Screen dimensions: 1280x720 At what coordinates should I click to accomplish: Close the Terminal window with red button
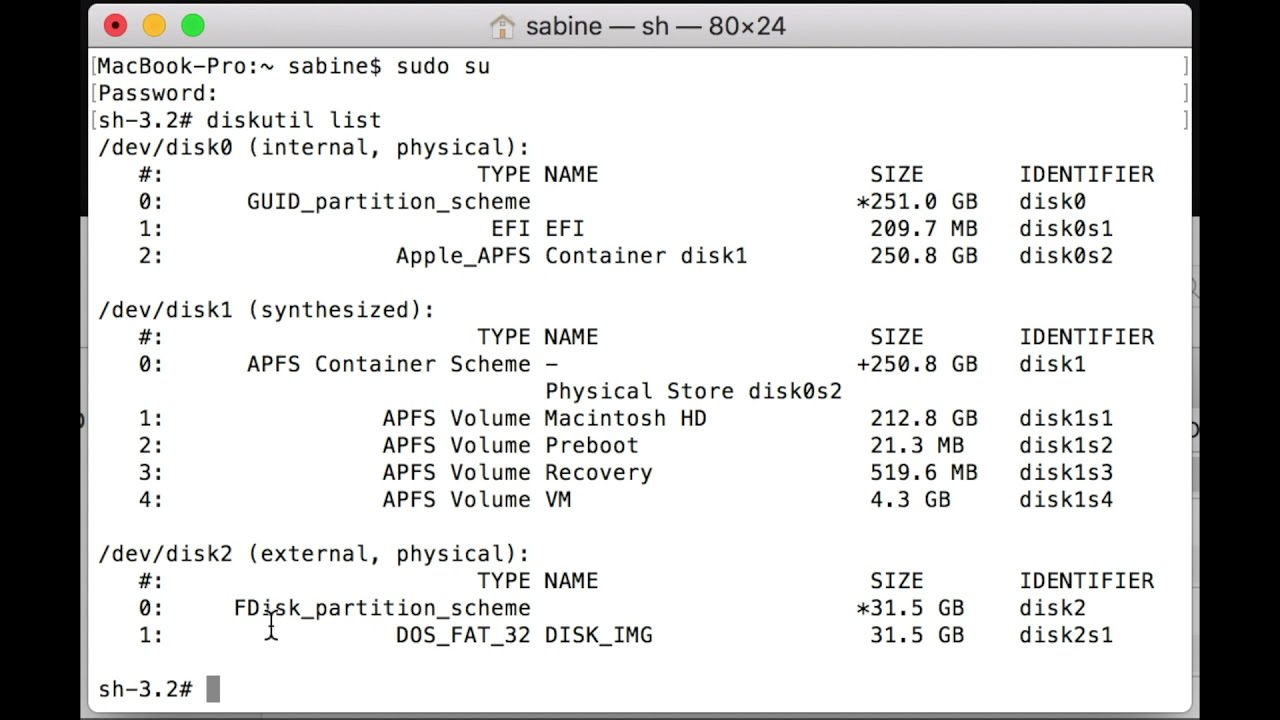[116, 26]
